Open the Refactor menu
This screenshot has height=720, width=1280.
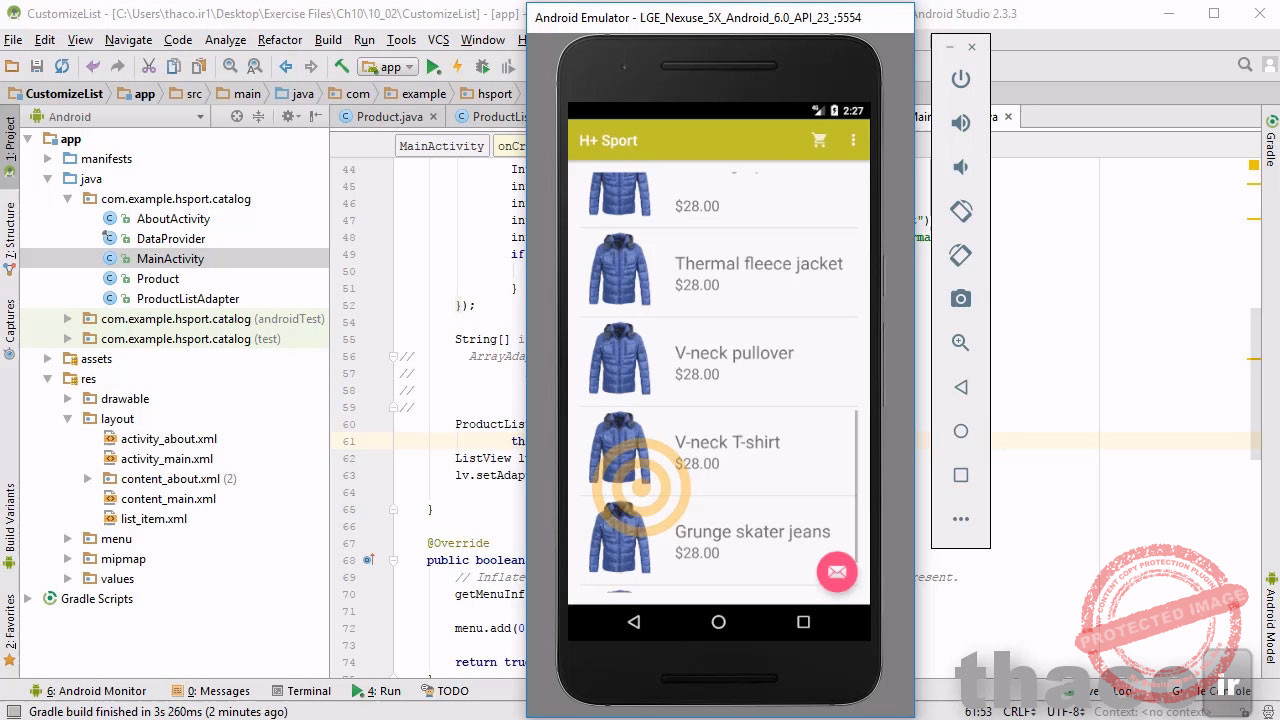[x=279, y=40]
